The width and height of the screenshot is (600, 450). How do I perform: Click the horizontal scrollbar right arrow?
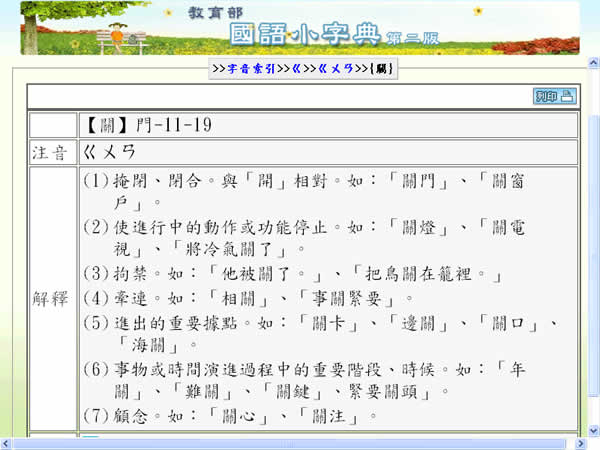click(581, 444)
